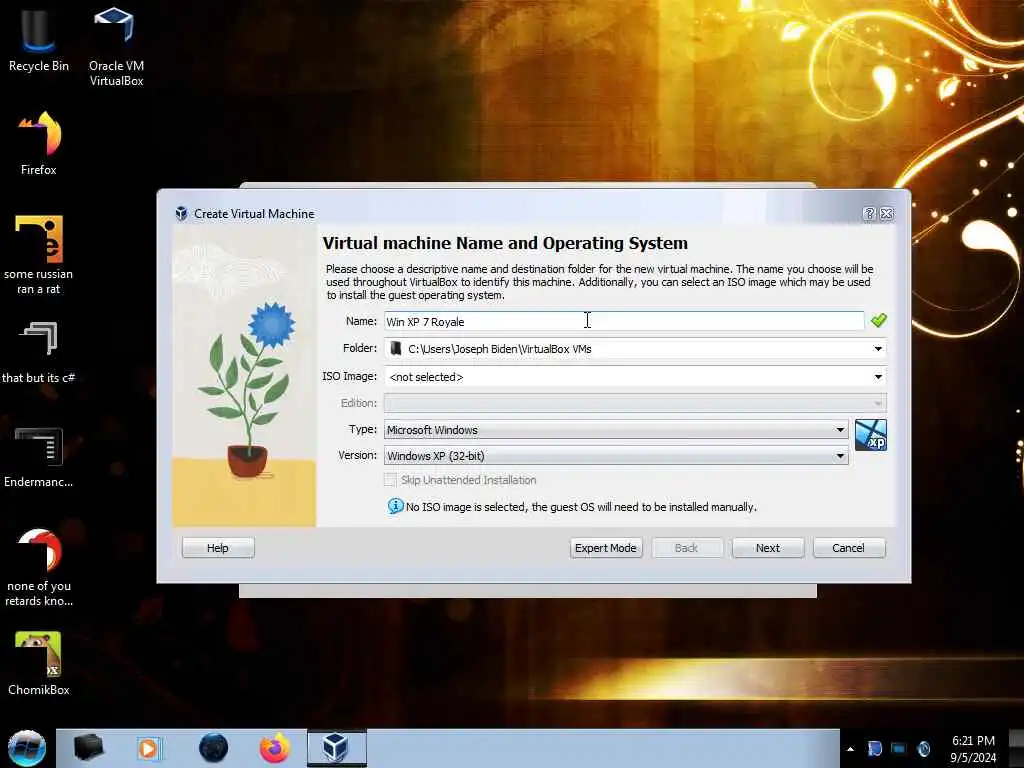Screen dimensions: 1024x768
Task: Open the Type dropdown showing Microsoft Windows
Action: [616, 430]
